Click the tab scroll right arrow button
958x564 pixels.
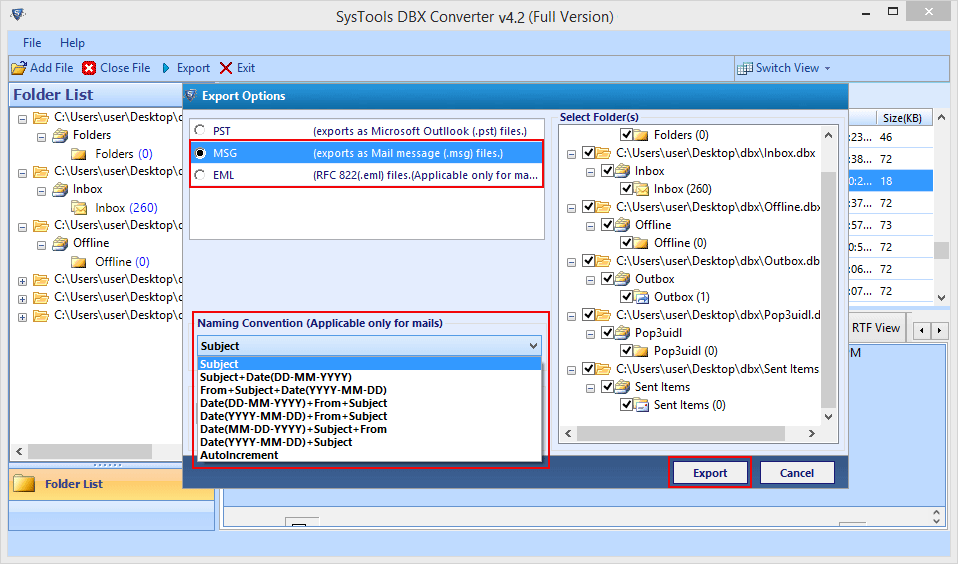click(940, 331)
